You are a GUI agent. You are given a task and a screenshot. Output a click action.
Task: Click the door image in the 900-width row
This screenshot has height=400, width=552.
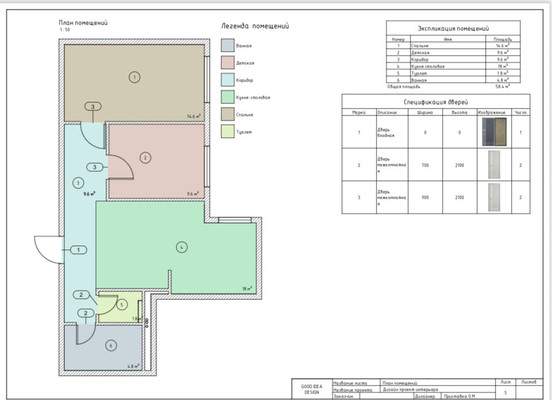pyautogui.click(x=494, y=197)
